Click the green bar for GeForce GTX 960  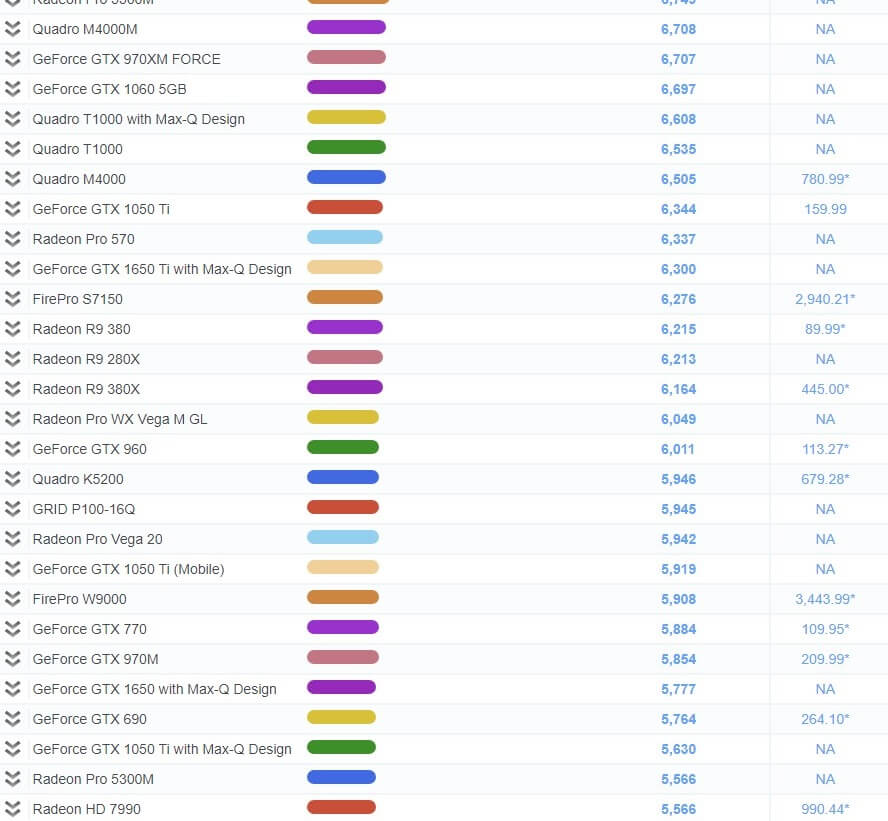click(343, 447)
